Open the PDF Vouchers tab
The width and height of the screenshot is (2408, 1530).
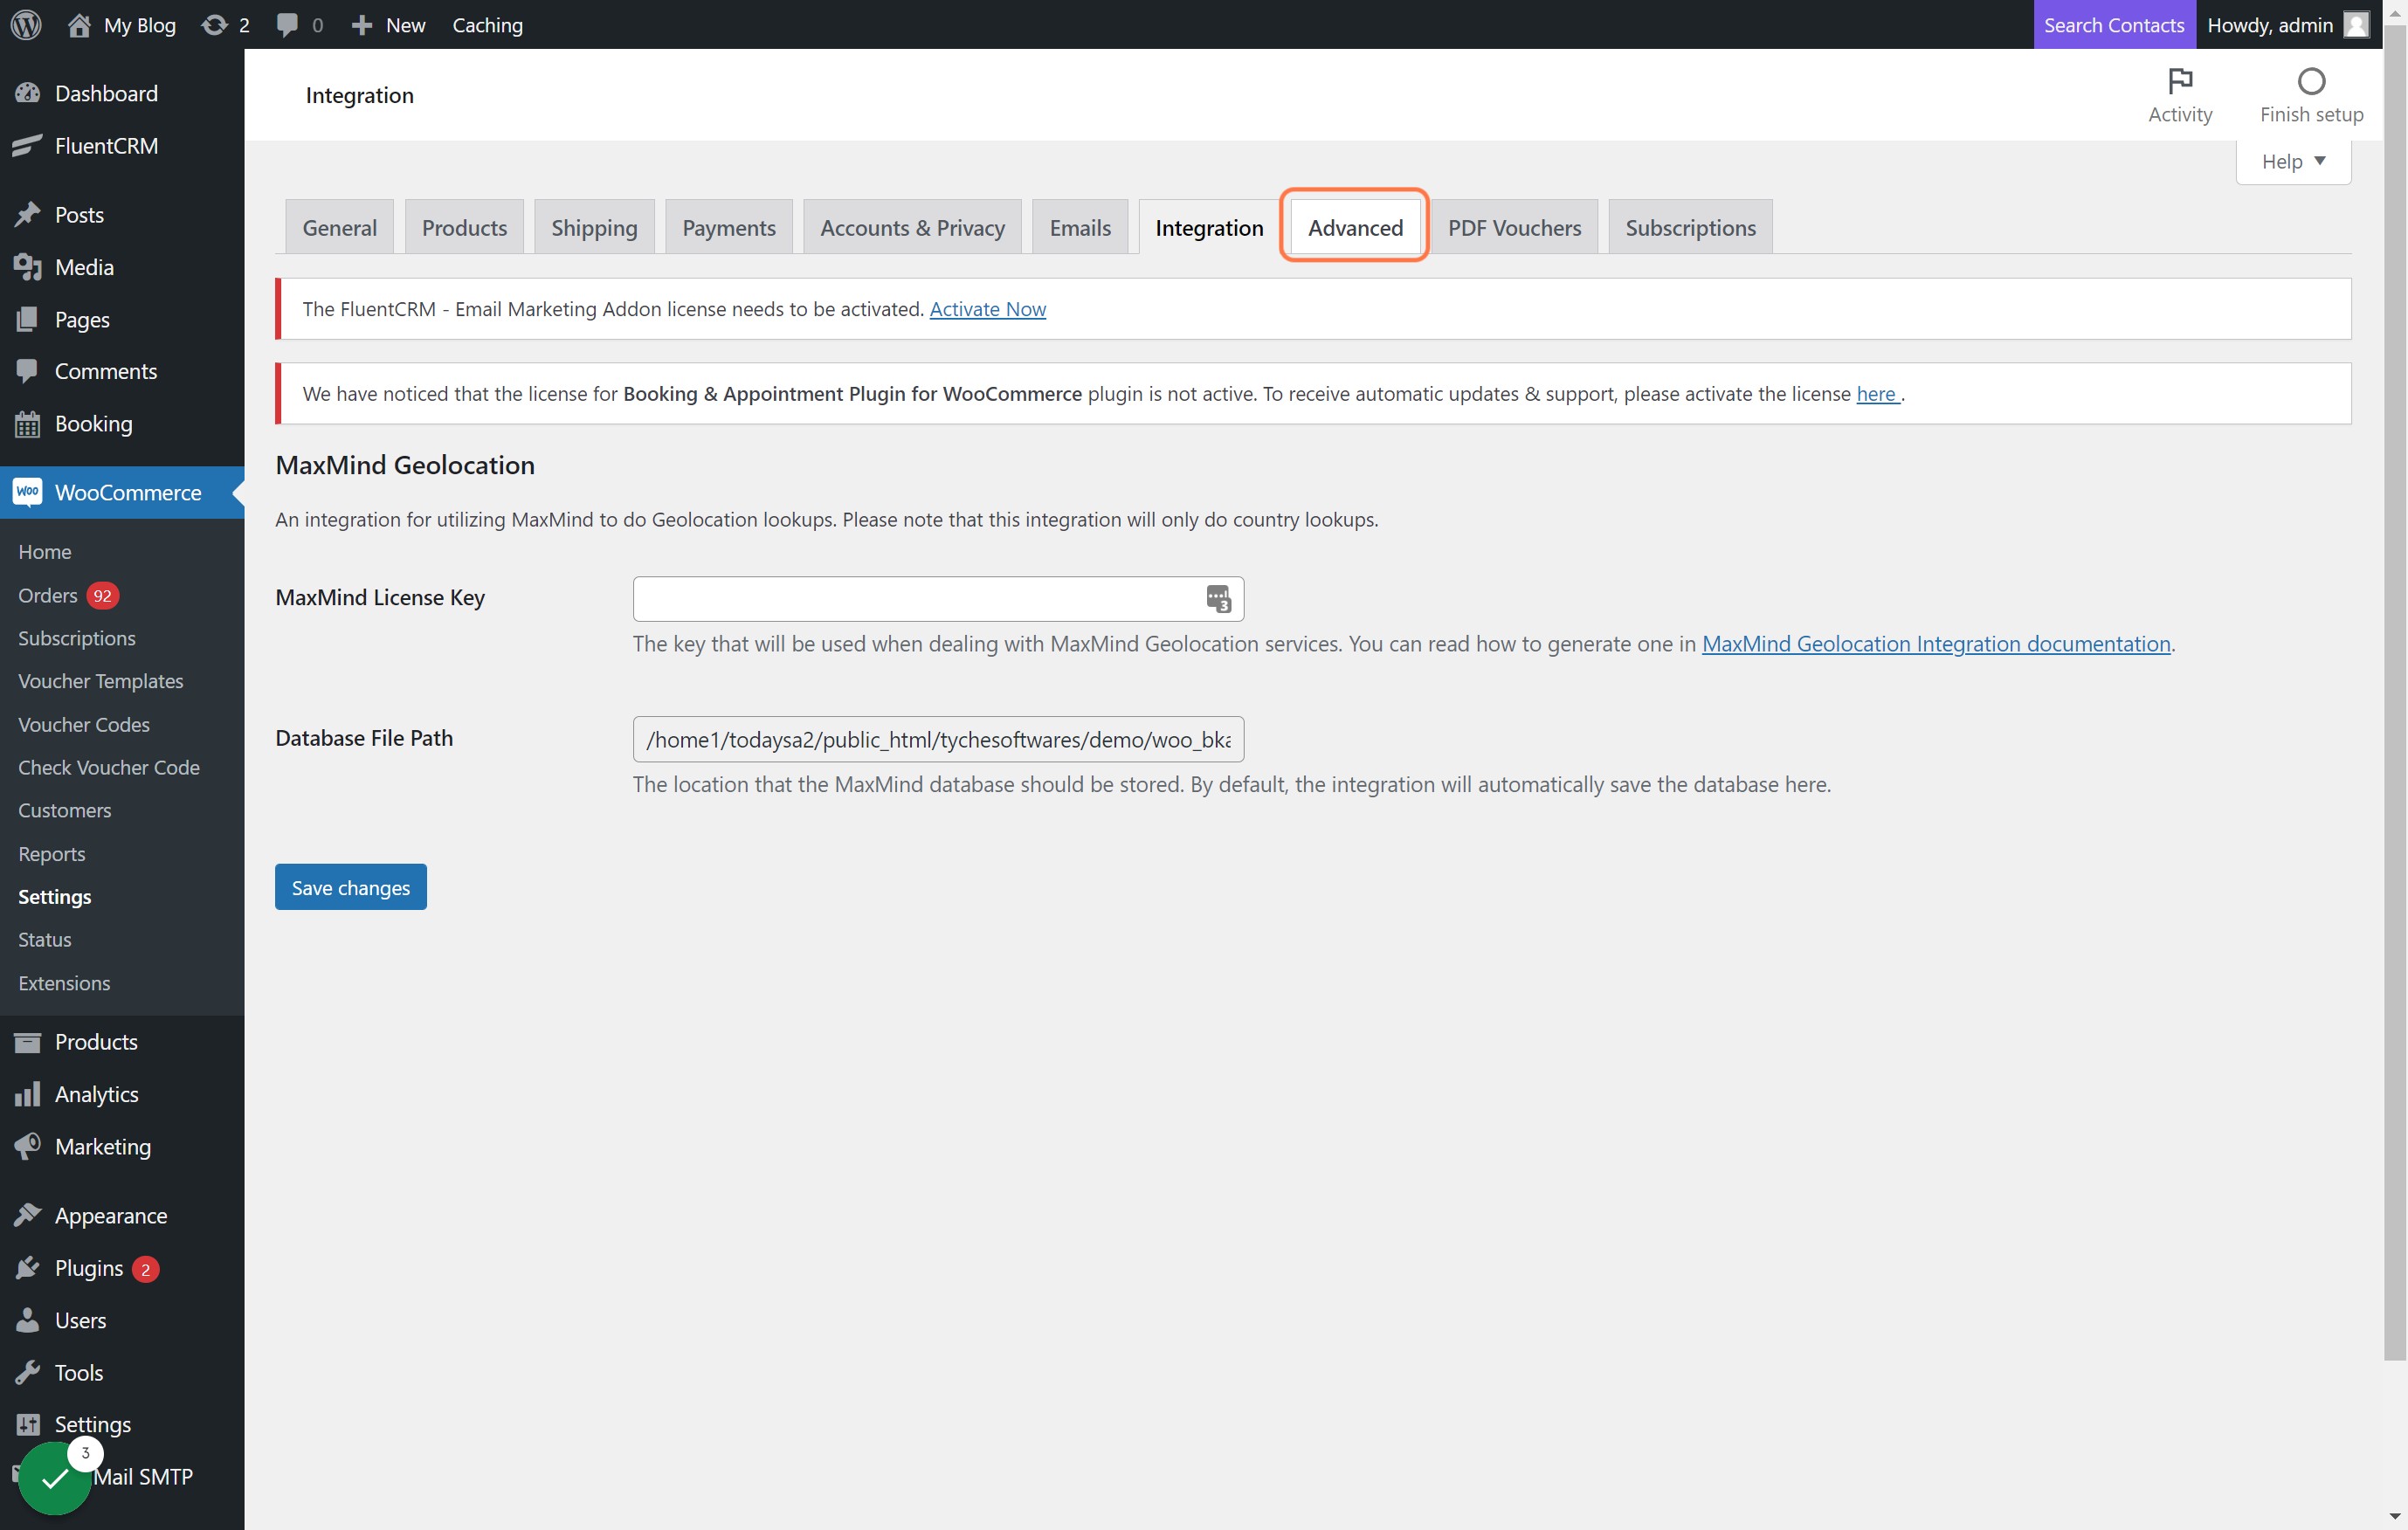(1514, 227)
